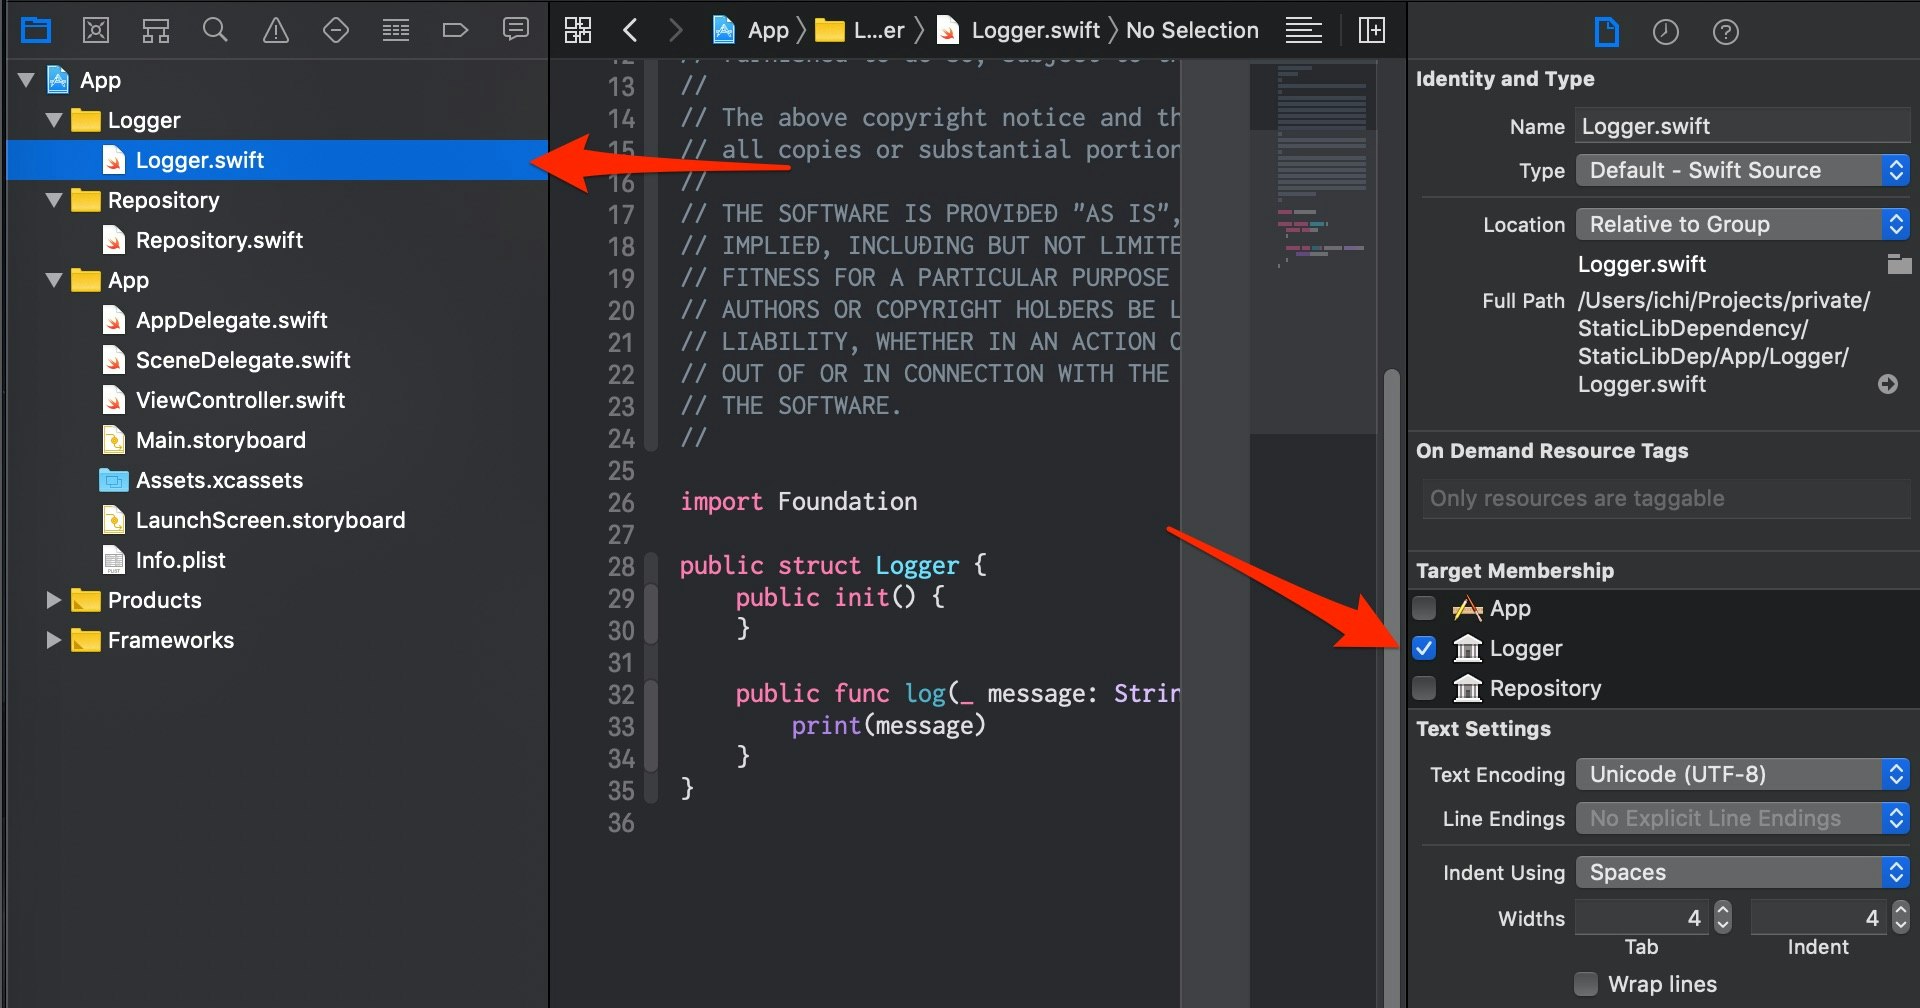Click Indent width value field

[1820, 917]
